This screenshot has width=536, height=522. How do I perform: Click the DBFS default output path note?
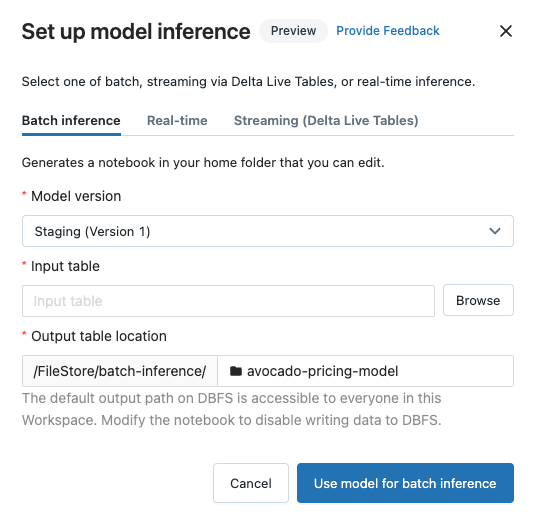point(232,409)
